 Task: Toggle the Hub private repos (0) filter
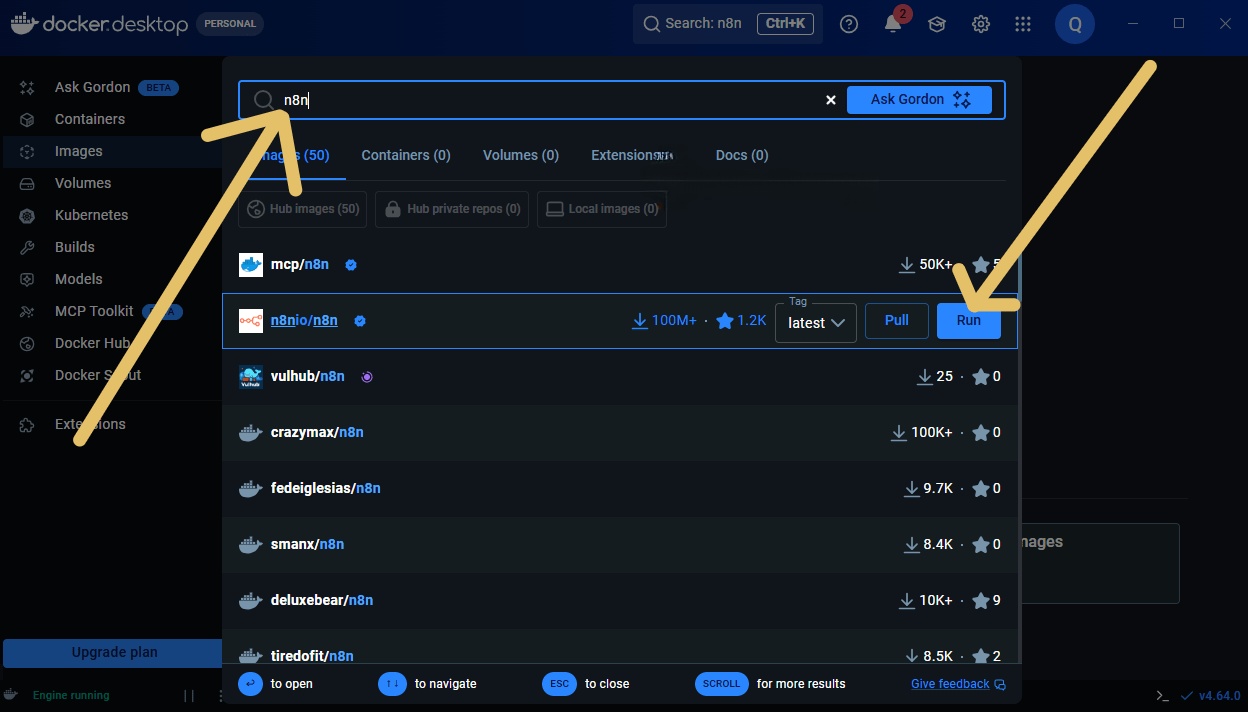click(x=452, y=209)
